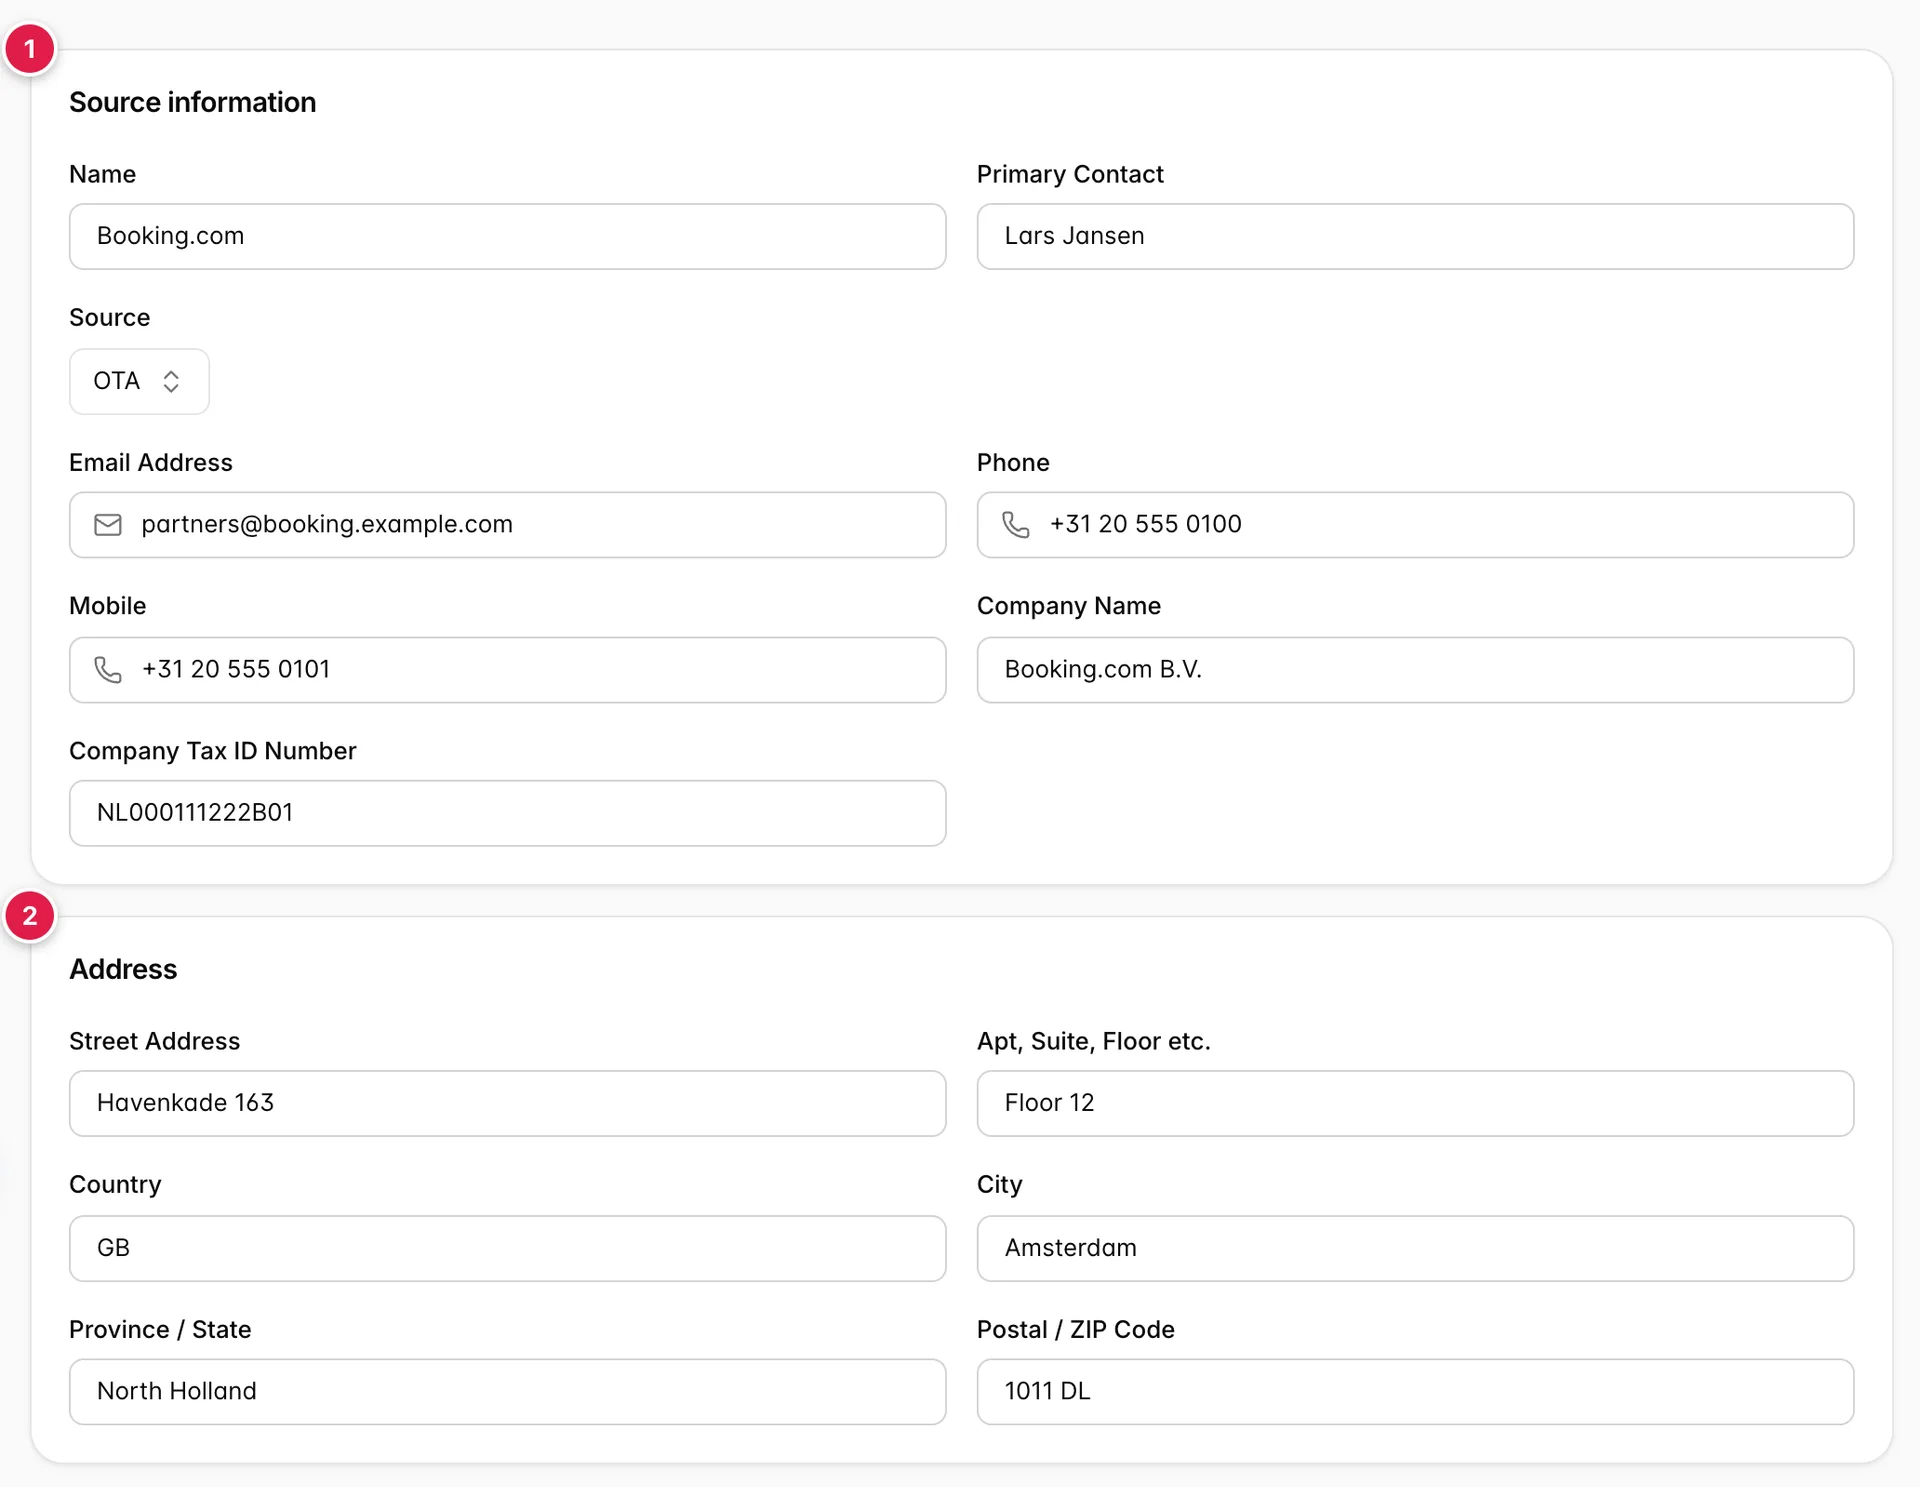Focus the Email Address input field
Viewport: 1920px width, 1487px height.
click(x=507, y=525)
